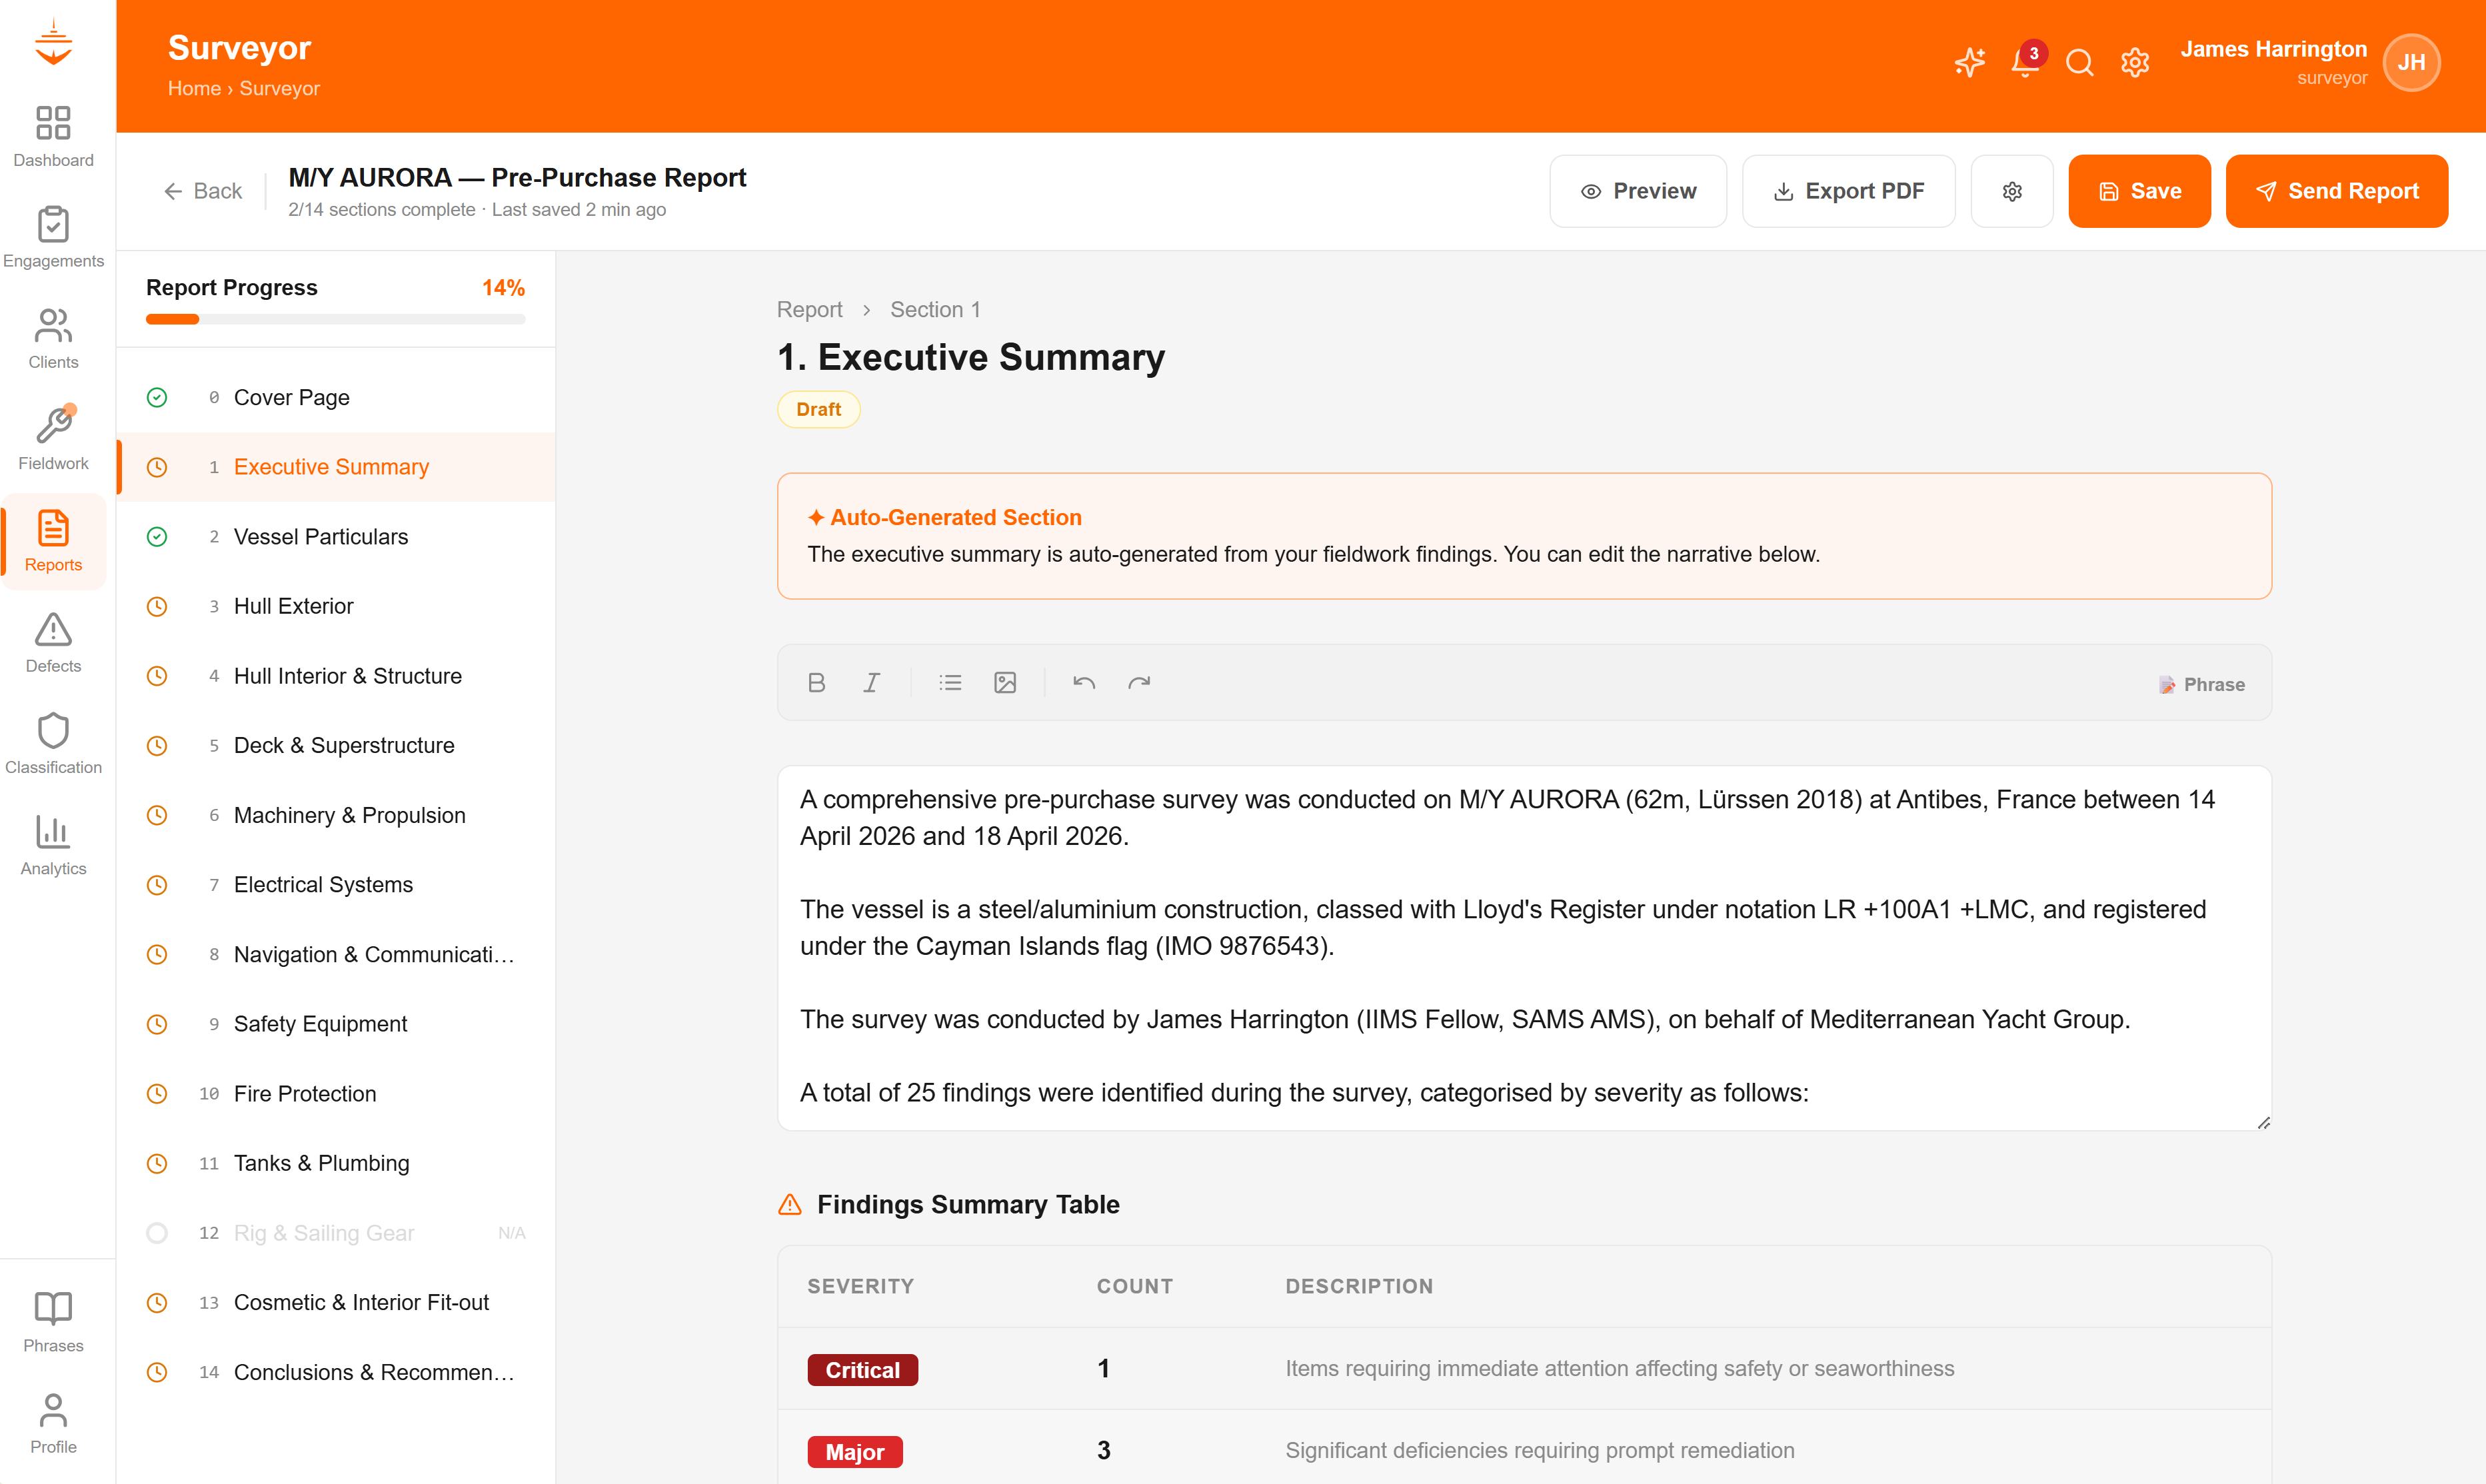Toggle bold formatting in editor toolbar
Screen dimensions: 2486x1484
click(x=816, y=683)
